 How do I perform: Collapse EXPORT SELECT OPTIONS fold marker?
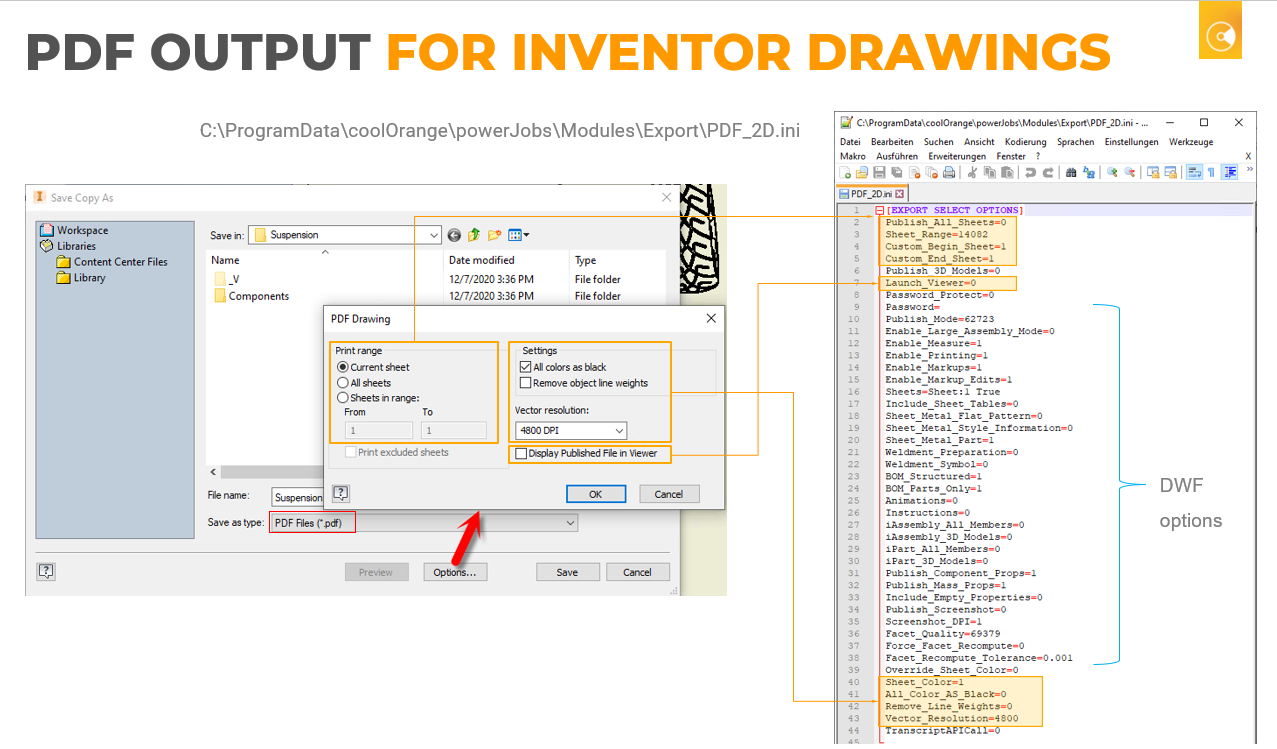880,210
